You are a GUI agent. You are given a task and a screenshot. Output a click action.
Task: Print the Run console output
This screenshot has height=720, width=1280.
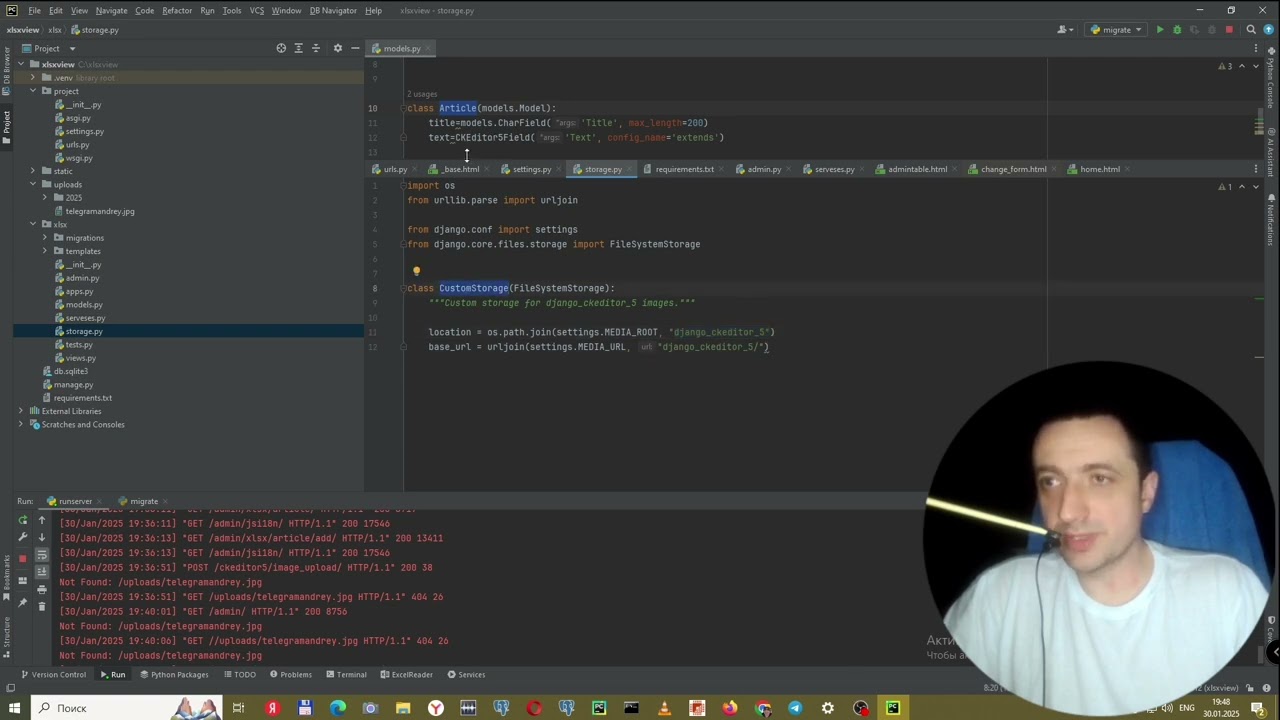[x=42, y=590]
